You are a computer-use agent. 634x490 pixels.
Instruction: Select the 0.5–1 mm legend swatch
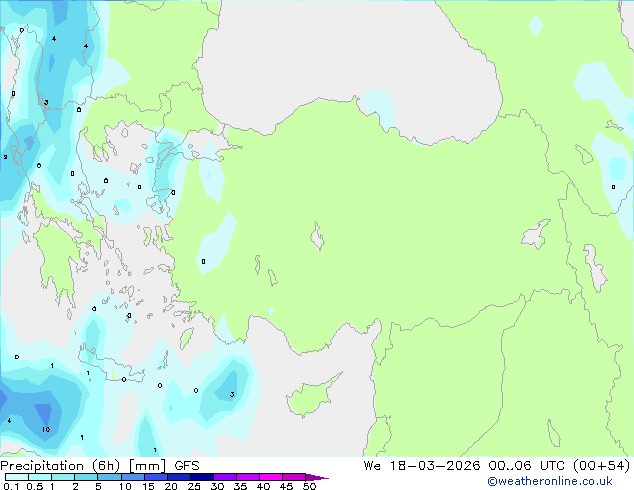click(x=40, y=477)
